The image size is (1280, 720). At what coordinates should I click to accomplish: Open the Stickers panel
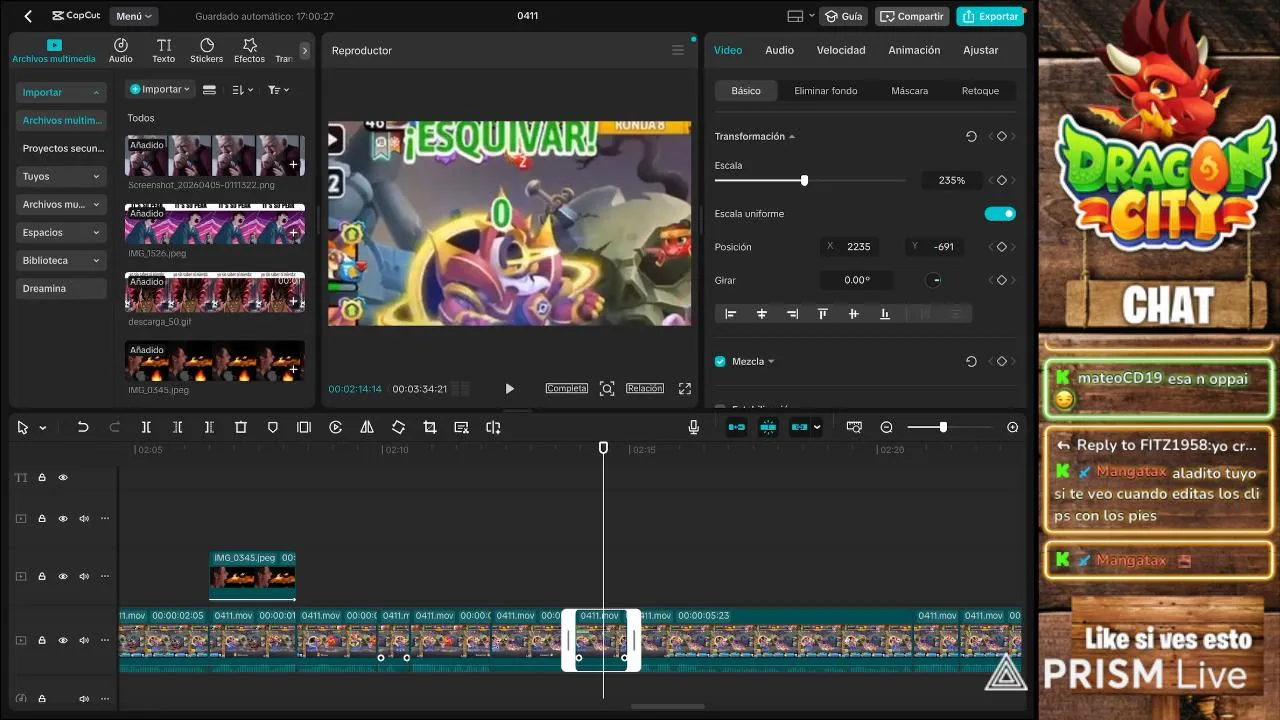pyautogui.click(x=207, y=51)
